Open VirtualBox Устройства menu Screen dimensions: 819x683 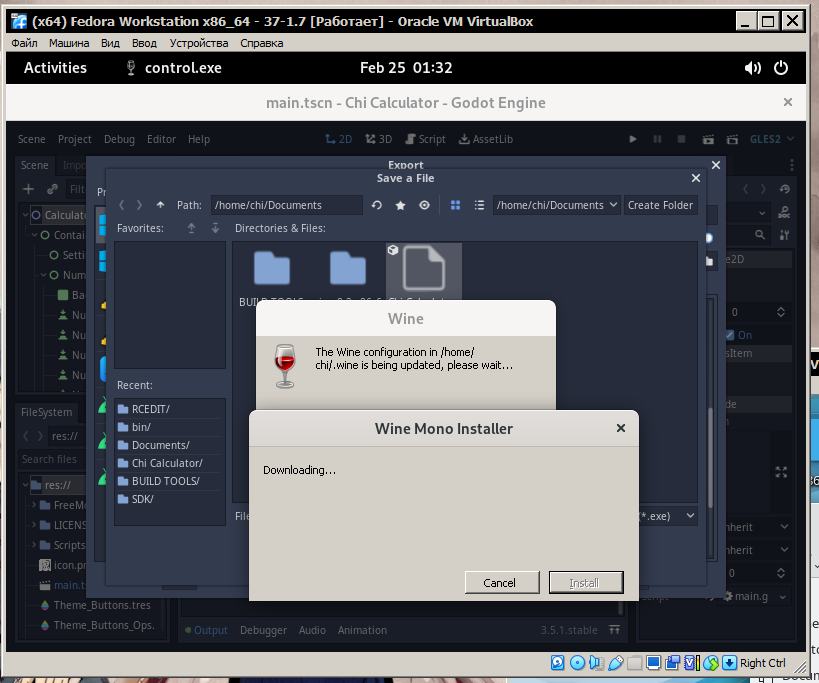[198, 43]
